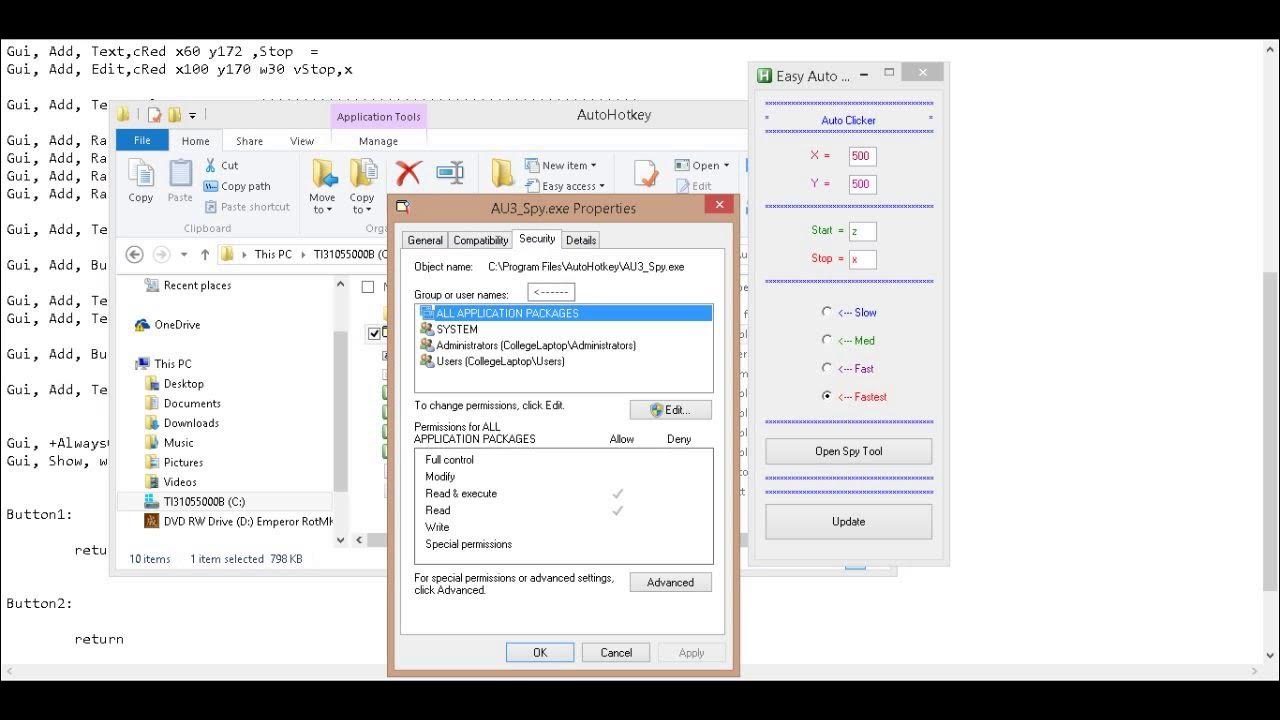1280x720 pixels.
Task: Select DVD RW Drive (D:) in navigation pane
Action: [238, 521]
